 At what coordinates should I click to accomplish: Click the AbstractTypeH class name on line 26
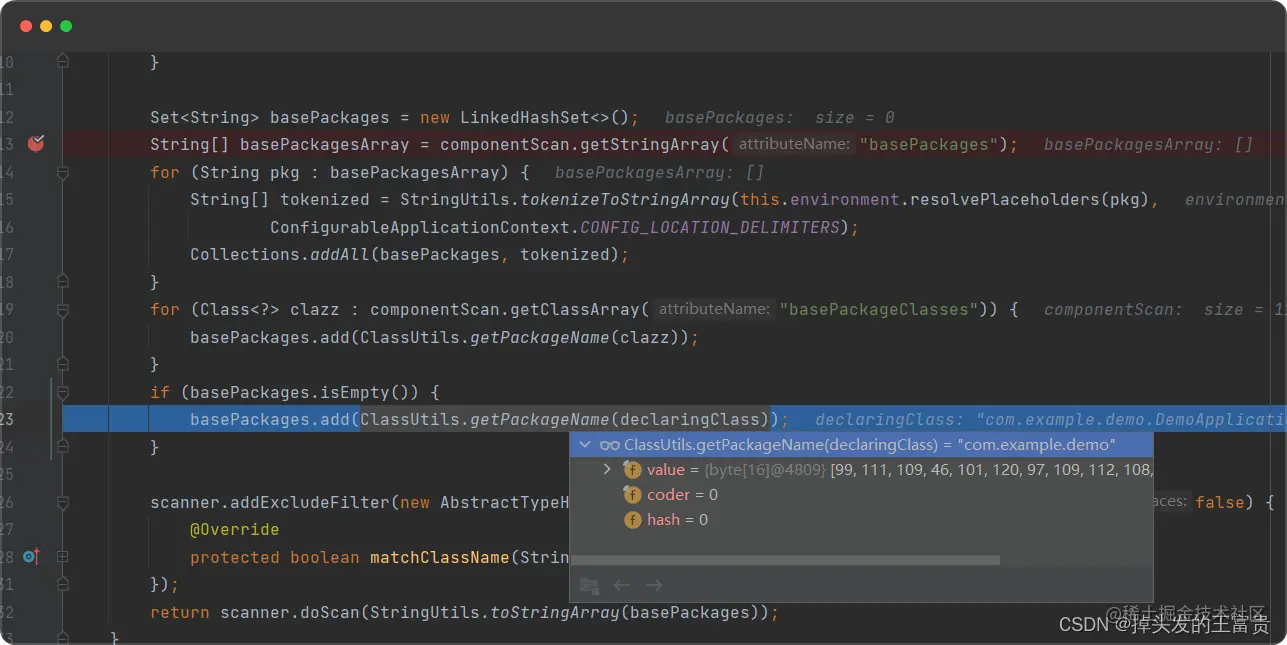point(504,502)
